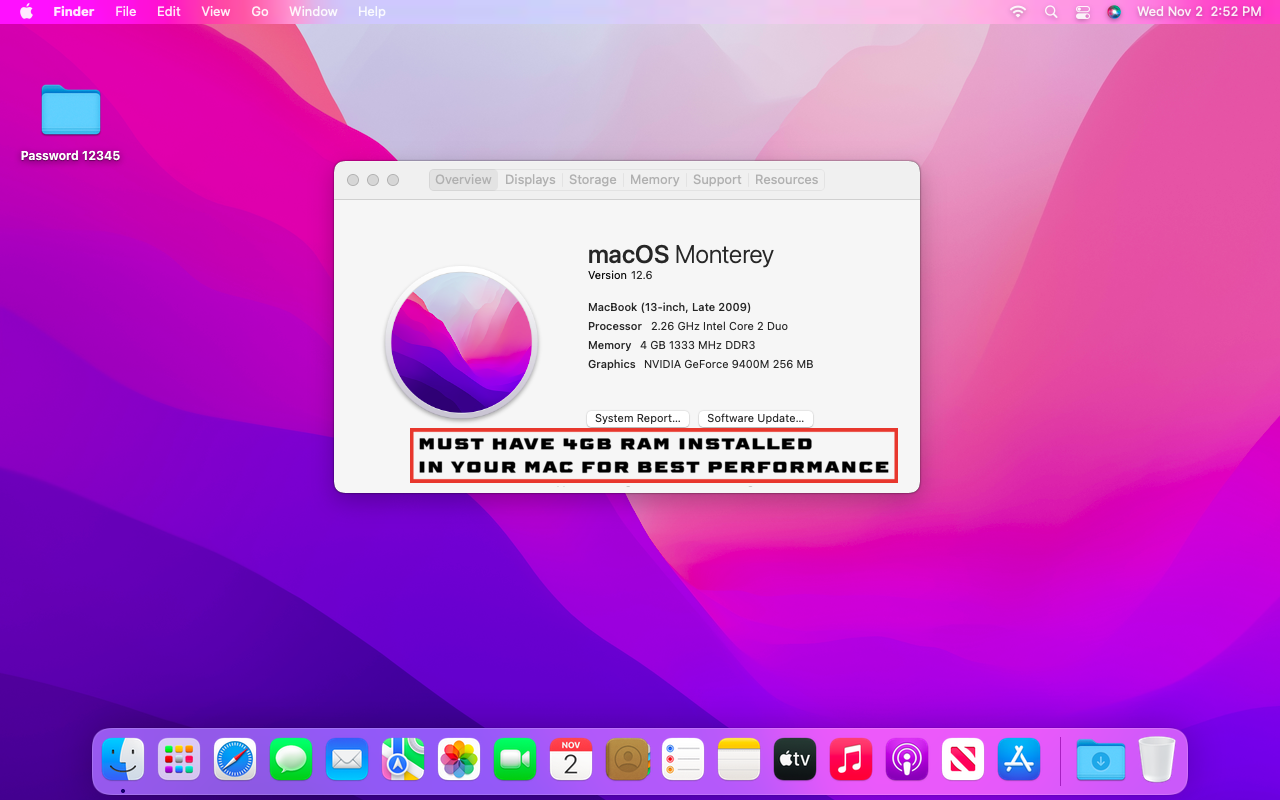Open Podcasts app in the Dock

coord(907,760)
